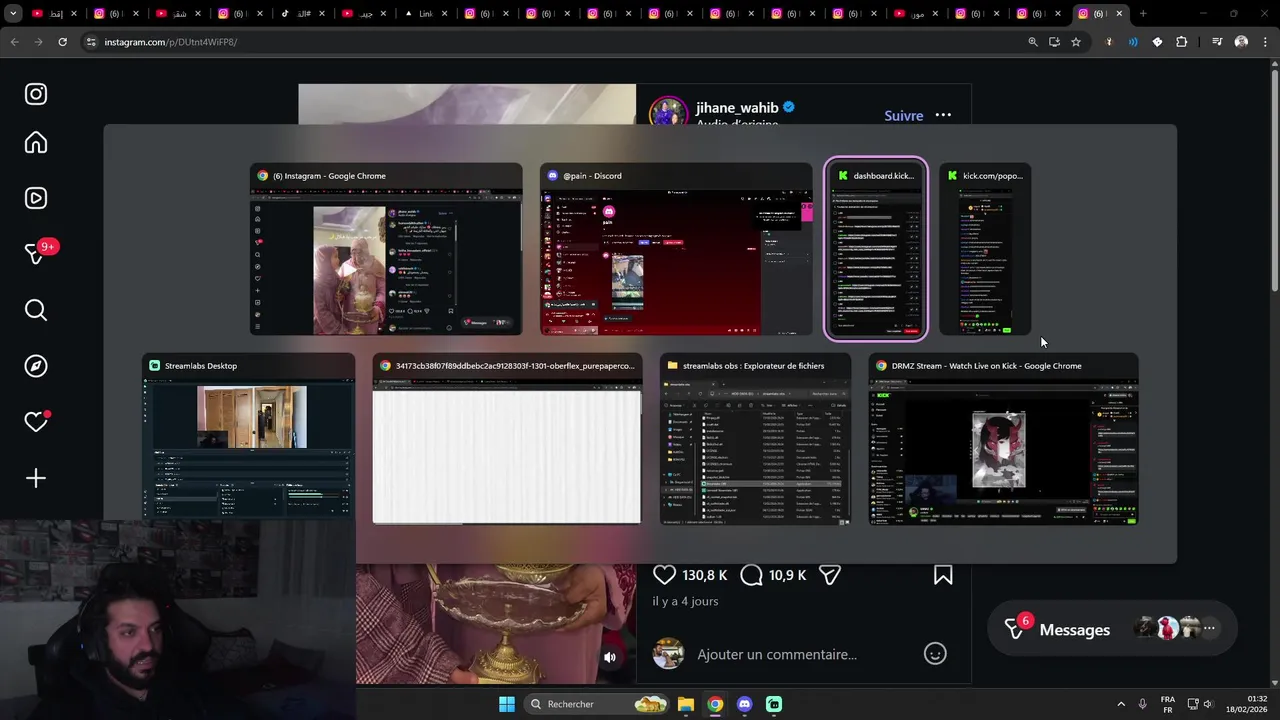The image size is (1280, 720).
Task: Click the tray microphone icon
Action: (x=1143, y=704)
